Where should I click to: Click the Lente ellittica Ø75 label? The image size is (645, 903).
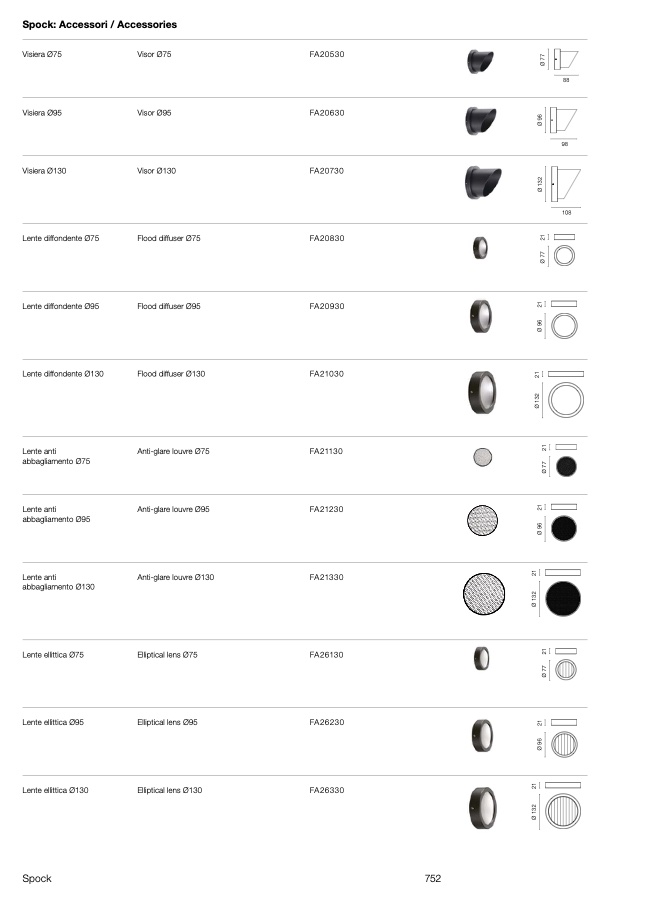tap(53, 655)
